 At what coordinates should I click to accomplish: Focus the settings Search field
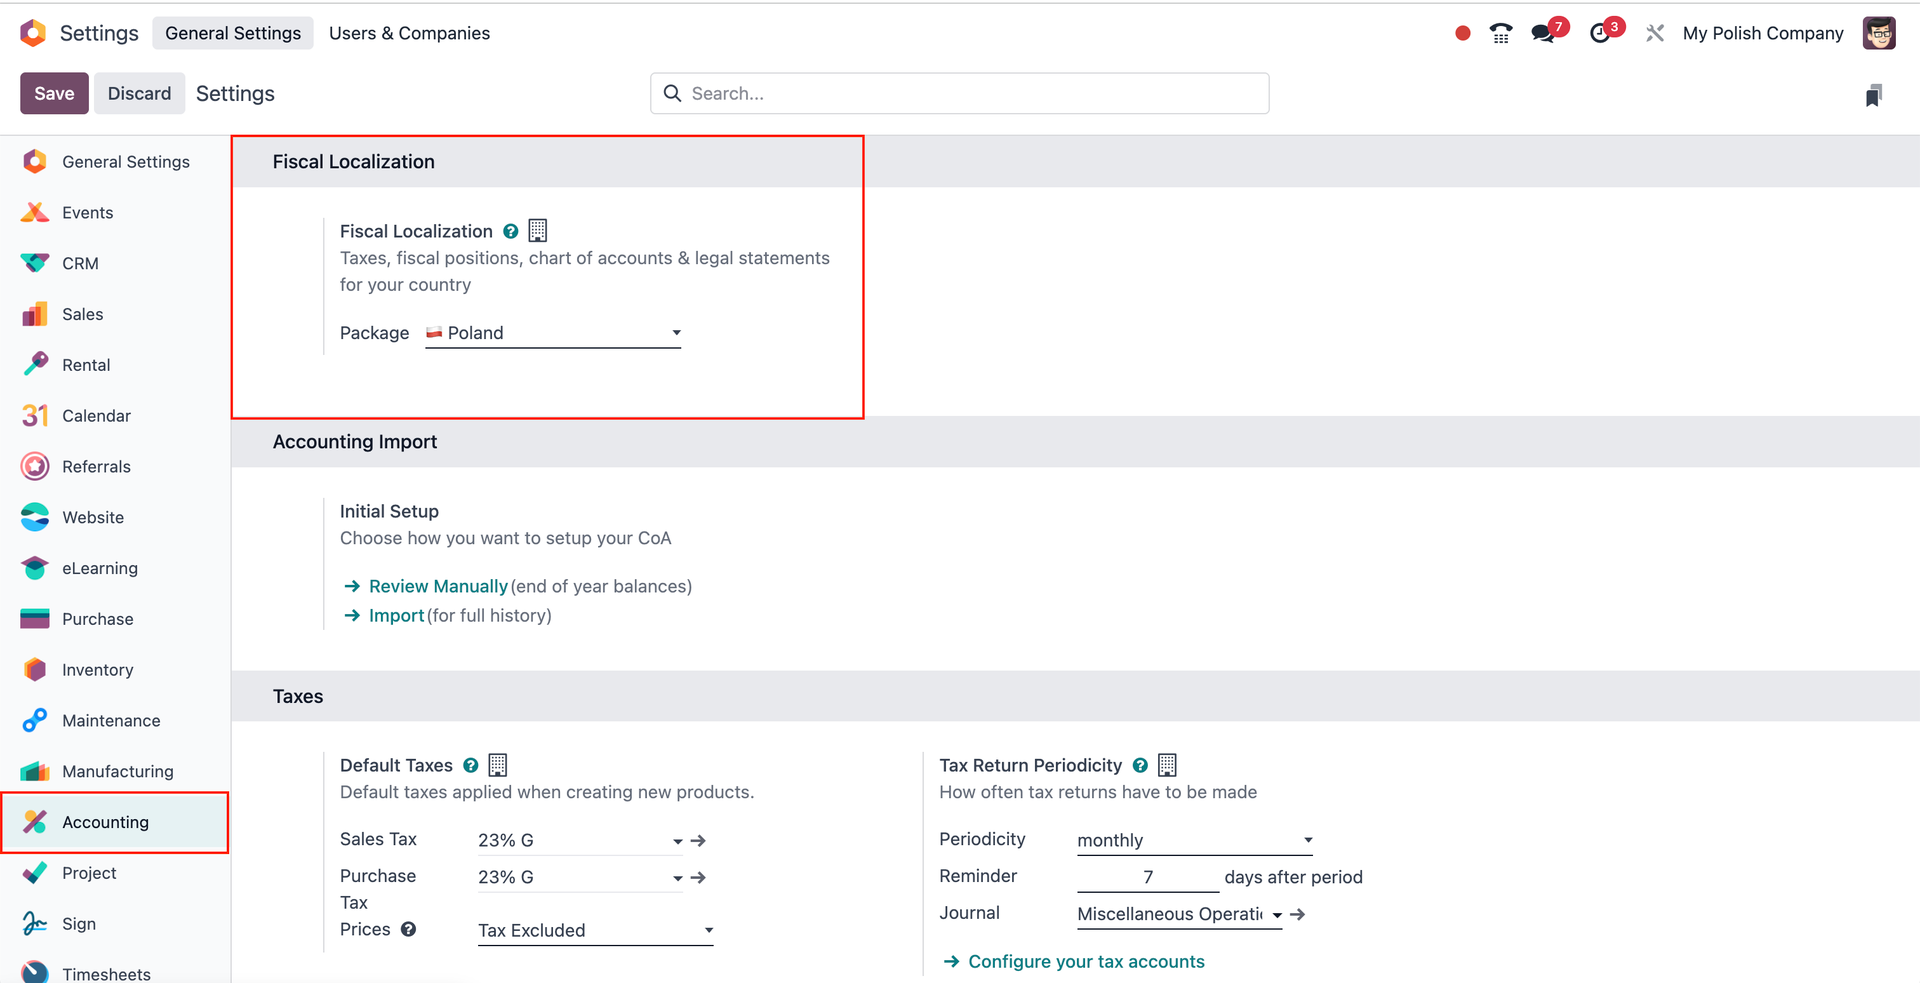(x=960, y=93)
